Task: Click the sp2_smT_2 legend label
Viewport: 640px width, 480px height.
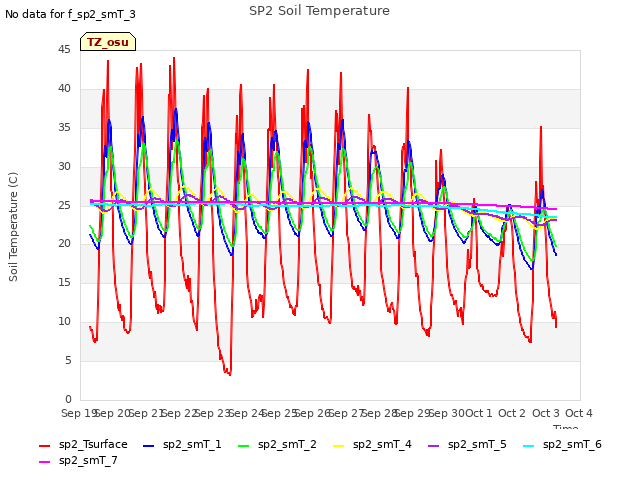Action: pos(287,444)
